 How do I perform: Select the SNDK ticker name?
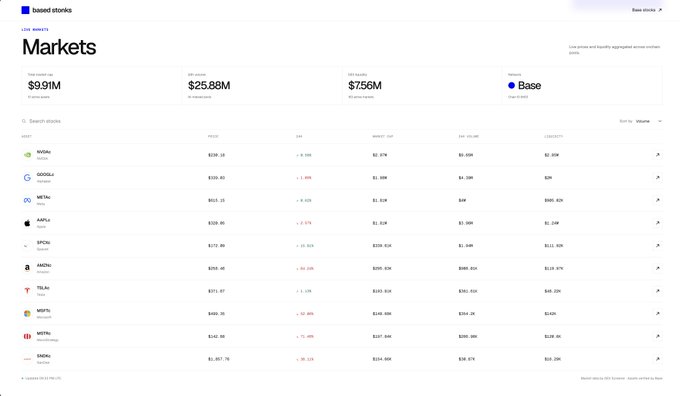coord(44,356)
